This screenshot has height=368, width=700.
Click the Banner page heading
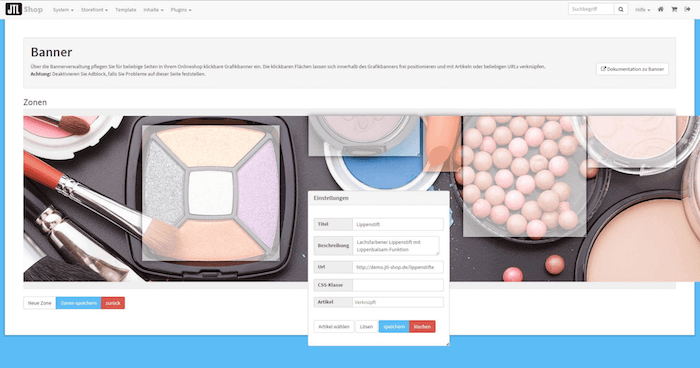(51, 52)
